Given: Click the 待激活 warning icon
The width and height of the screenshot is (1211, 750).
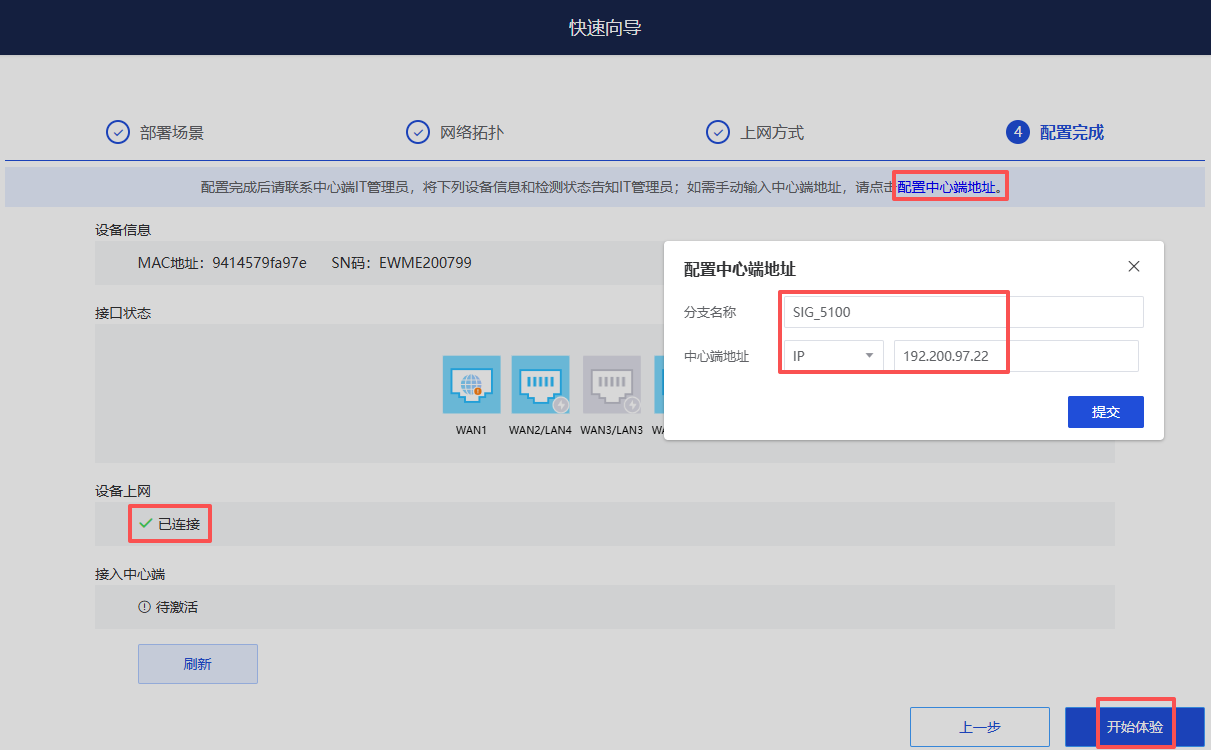Looking at the screenshot, I should coord(145,607).
